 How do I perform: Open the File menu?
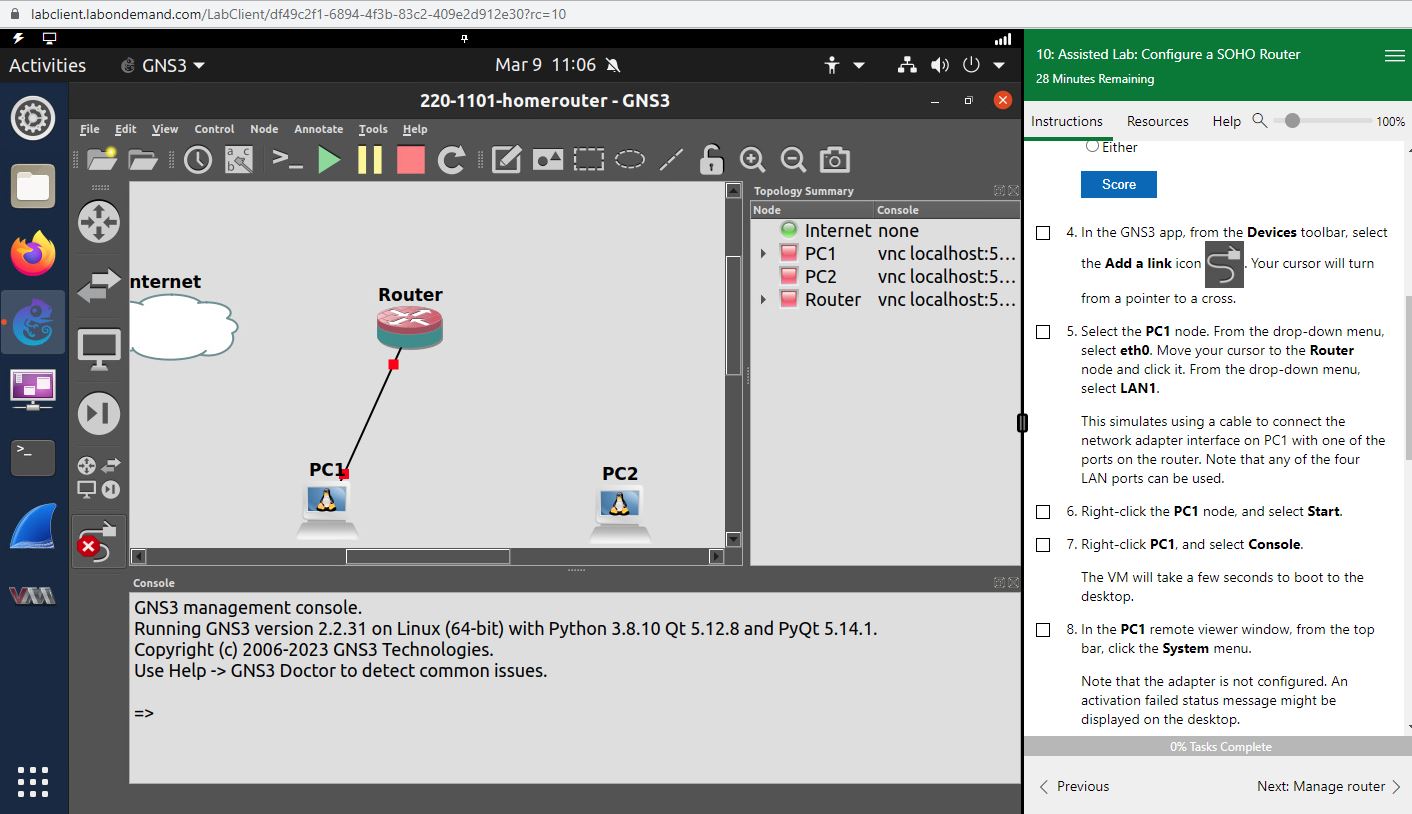90,129
